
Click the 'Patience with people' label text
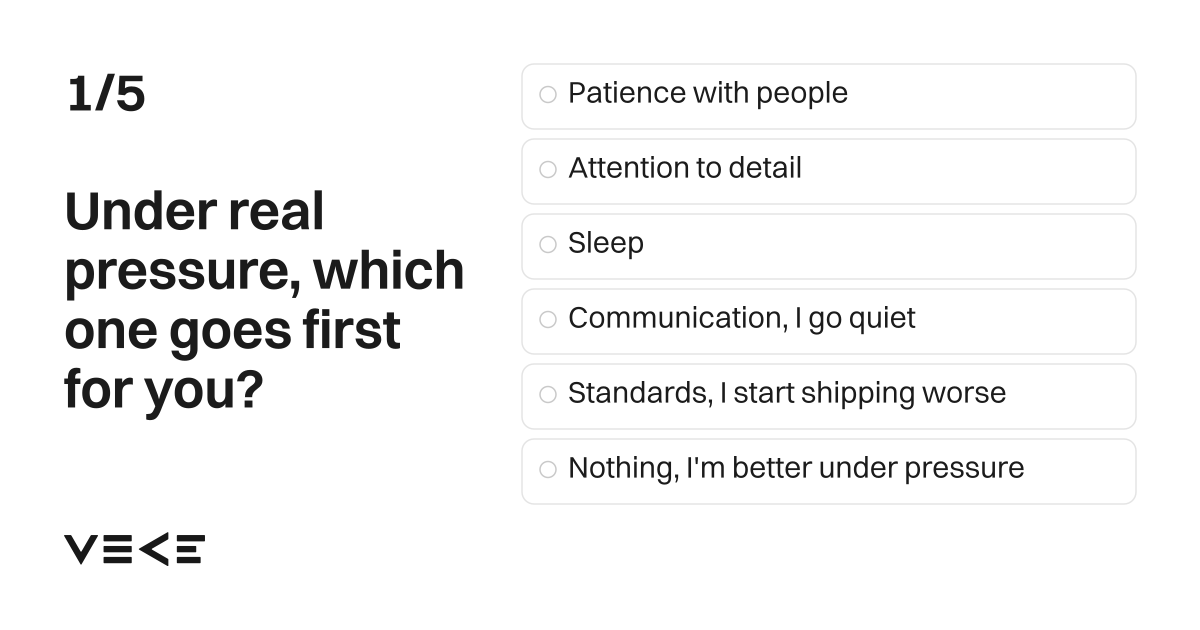[x=708, y=93]
